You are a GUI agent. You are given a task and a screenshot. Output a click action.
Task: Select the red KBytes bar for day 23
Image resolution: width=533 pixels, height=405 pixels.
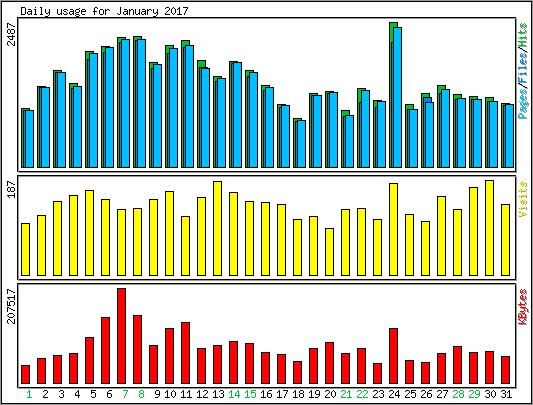coord(378,373)
